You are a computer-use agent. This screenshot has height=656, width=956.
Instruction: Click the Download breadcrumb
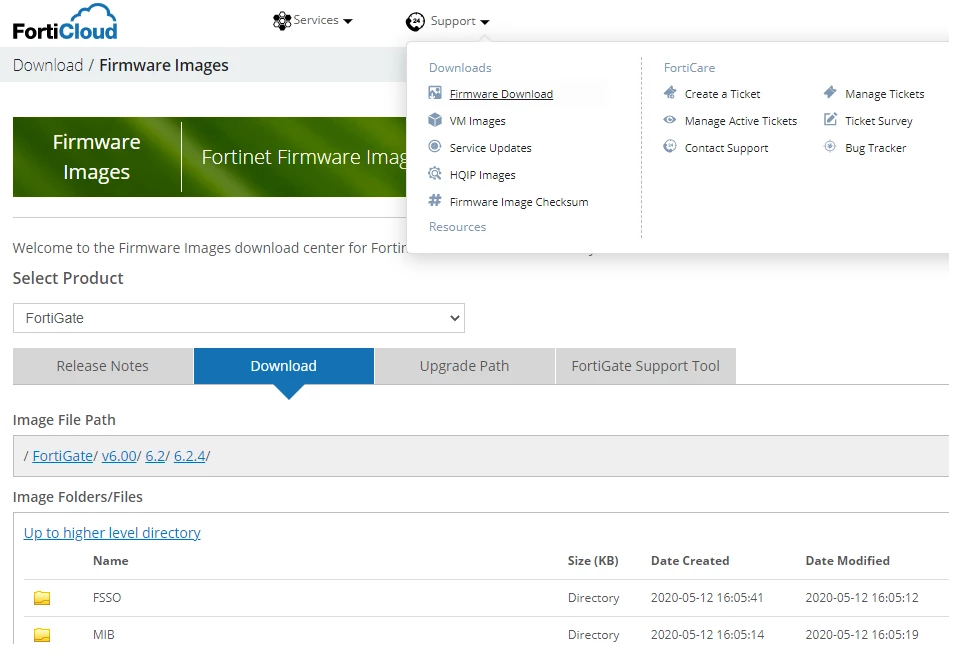pyautogui.click(x=48, y=65)
